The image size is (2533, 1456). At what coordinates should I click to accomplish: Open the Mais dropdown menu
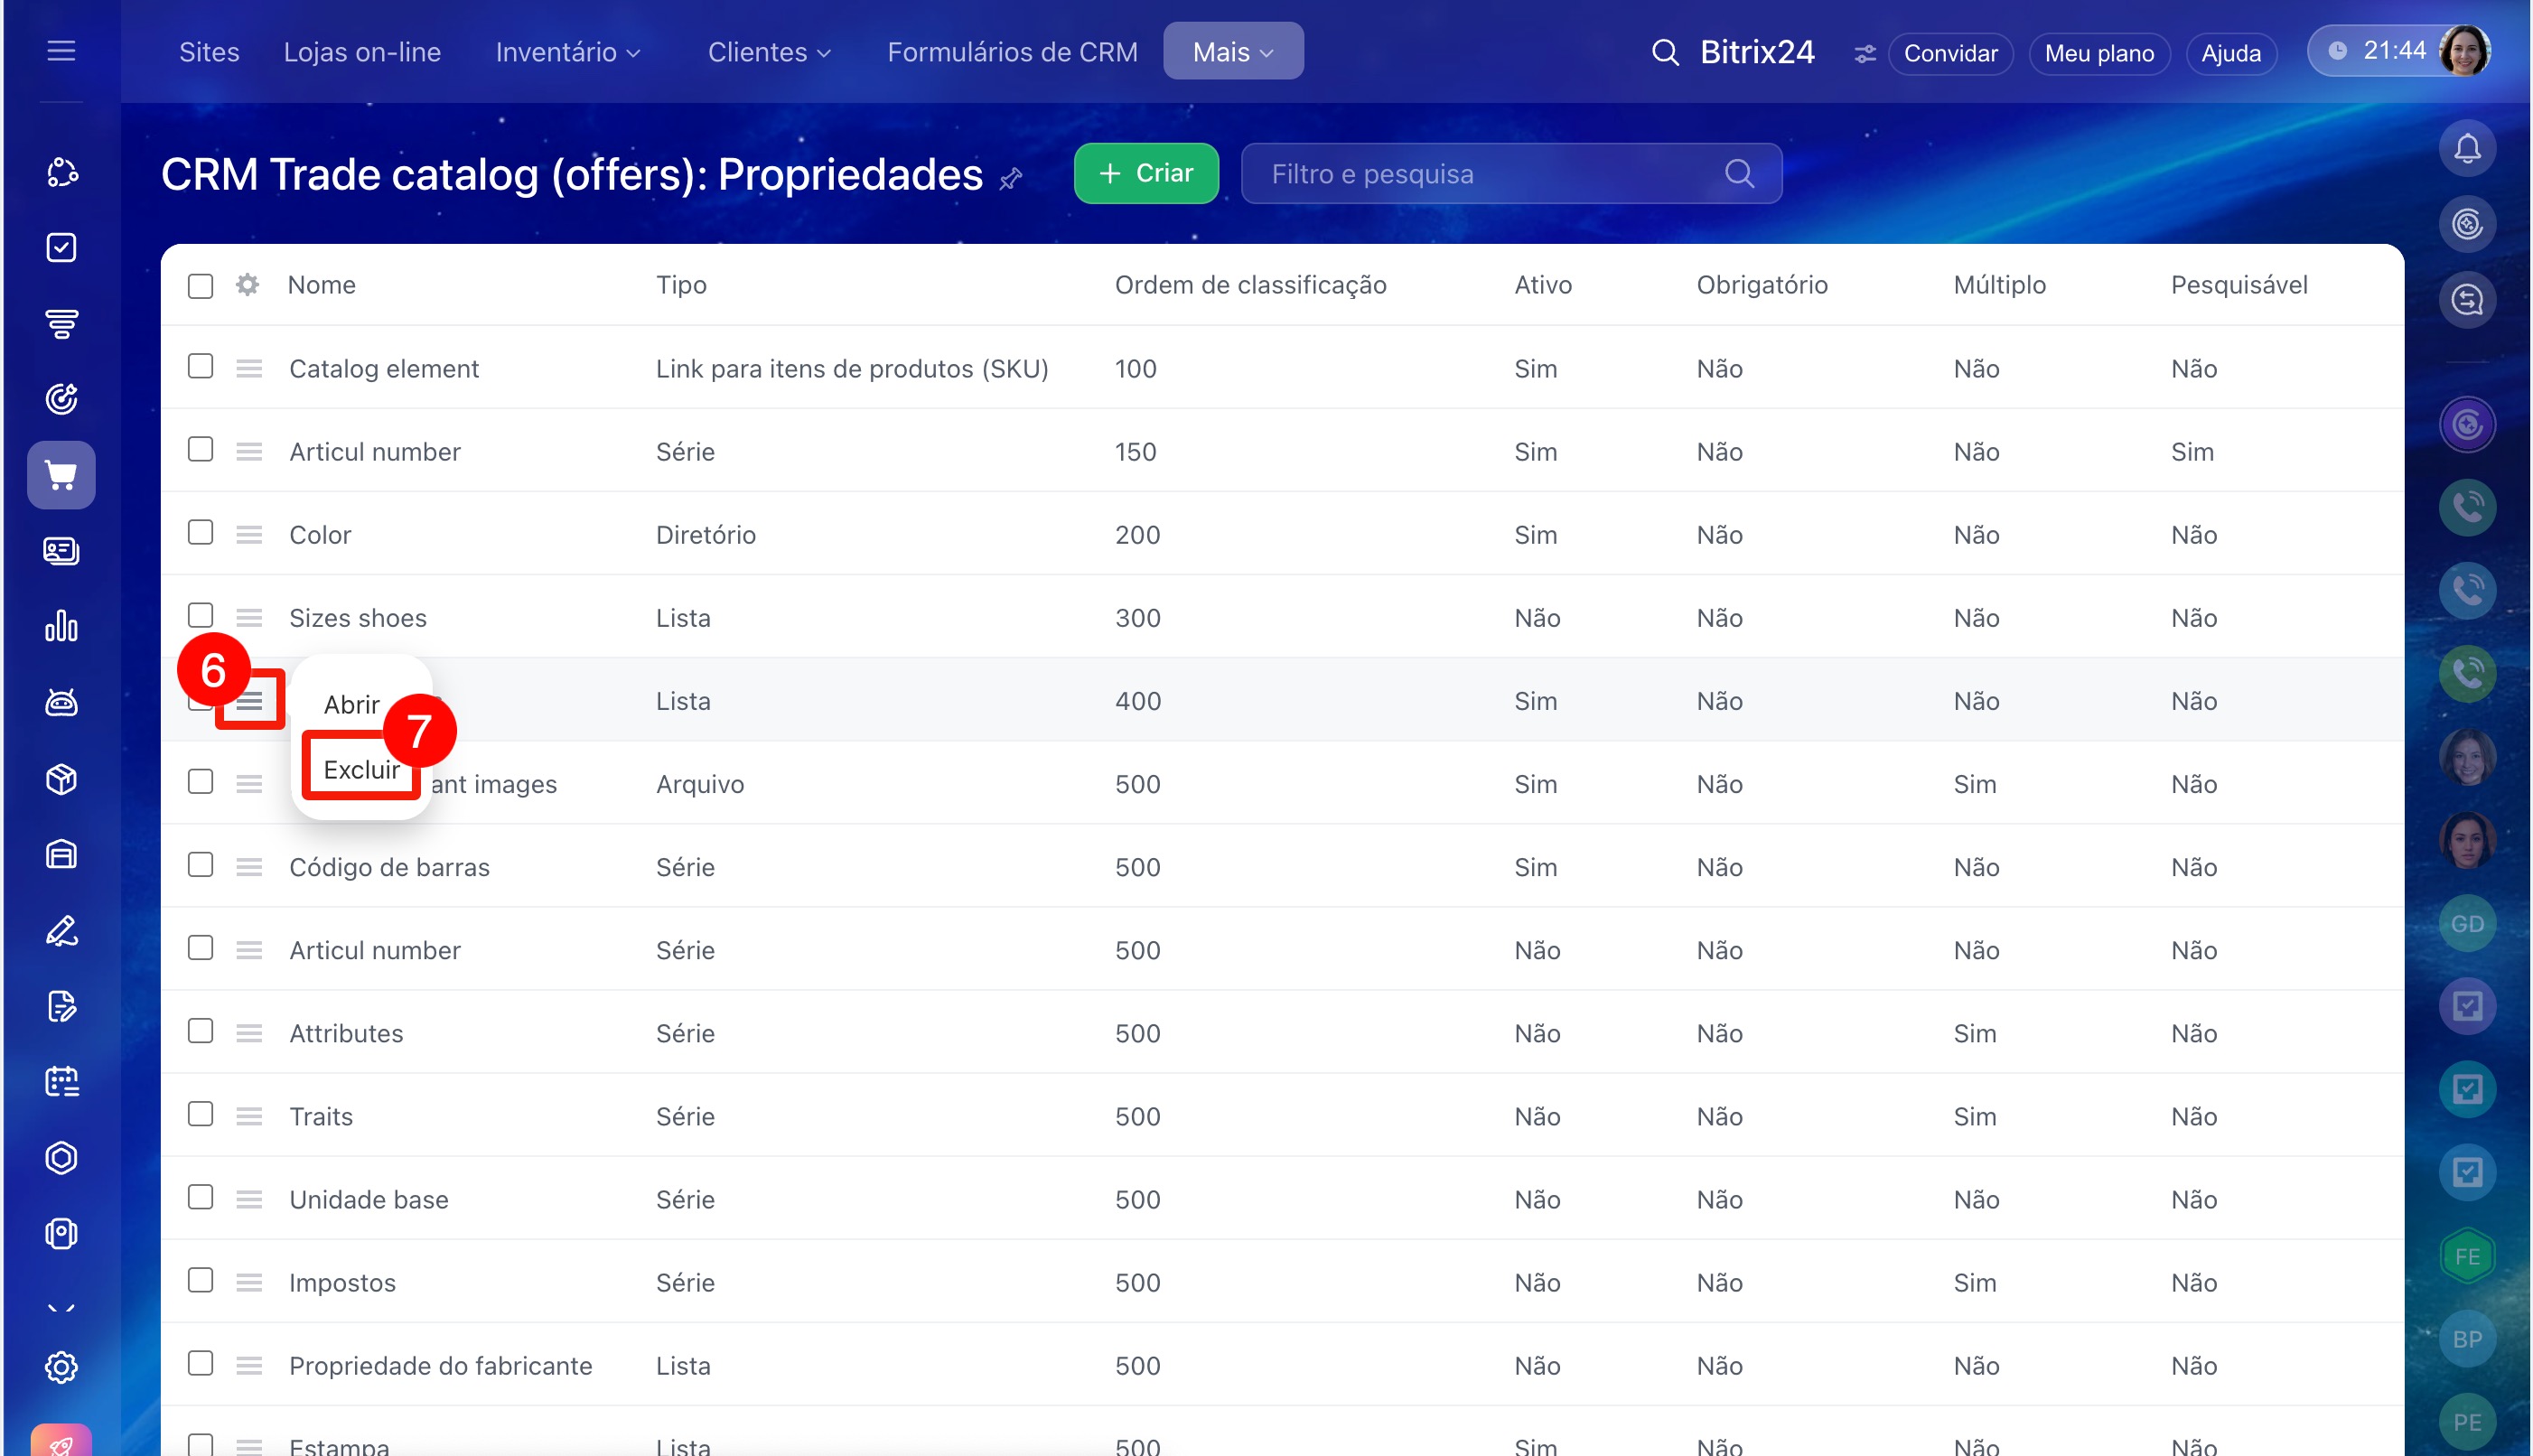(x=1232, y=52)
